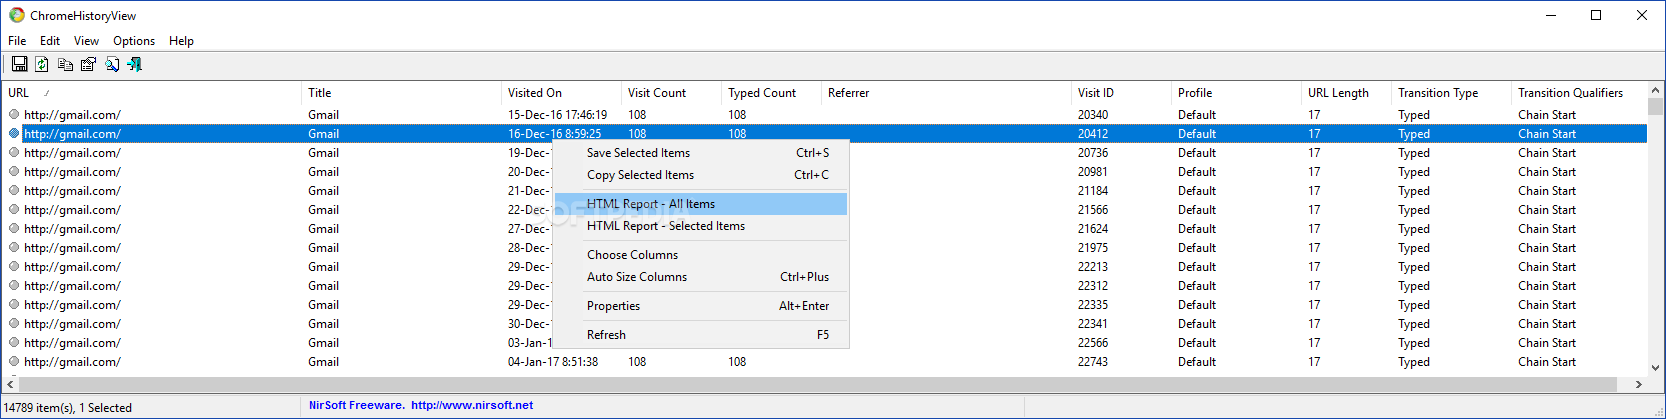Click the globe icon of the 19-Dec gmail row
This screenshot has height=419, width=1666.
click(14, 153)
